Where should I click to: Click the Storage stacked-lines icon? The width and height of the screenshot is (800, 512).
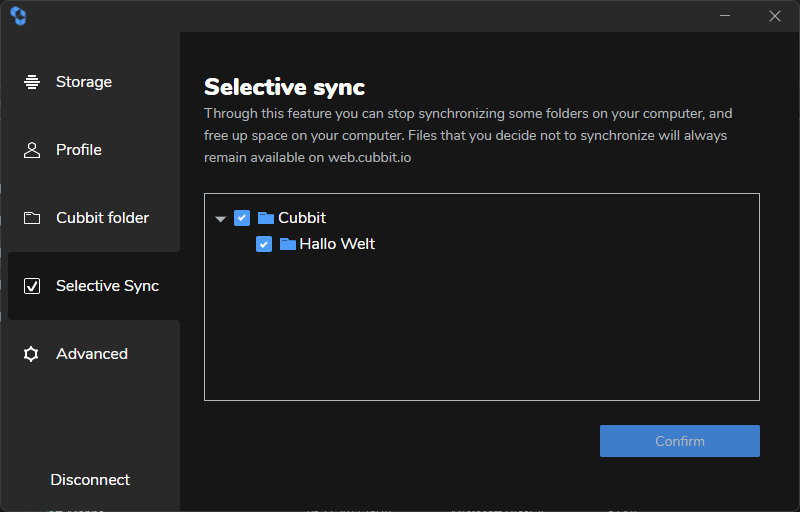[32, 82]
